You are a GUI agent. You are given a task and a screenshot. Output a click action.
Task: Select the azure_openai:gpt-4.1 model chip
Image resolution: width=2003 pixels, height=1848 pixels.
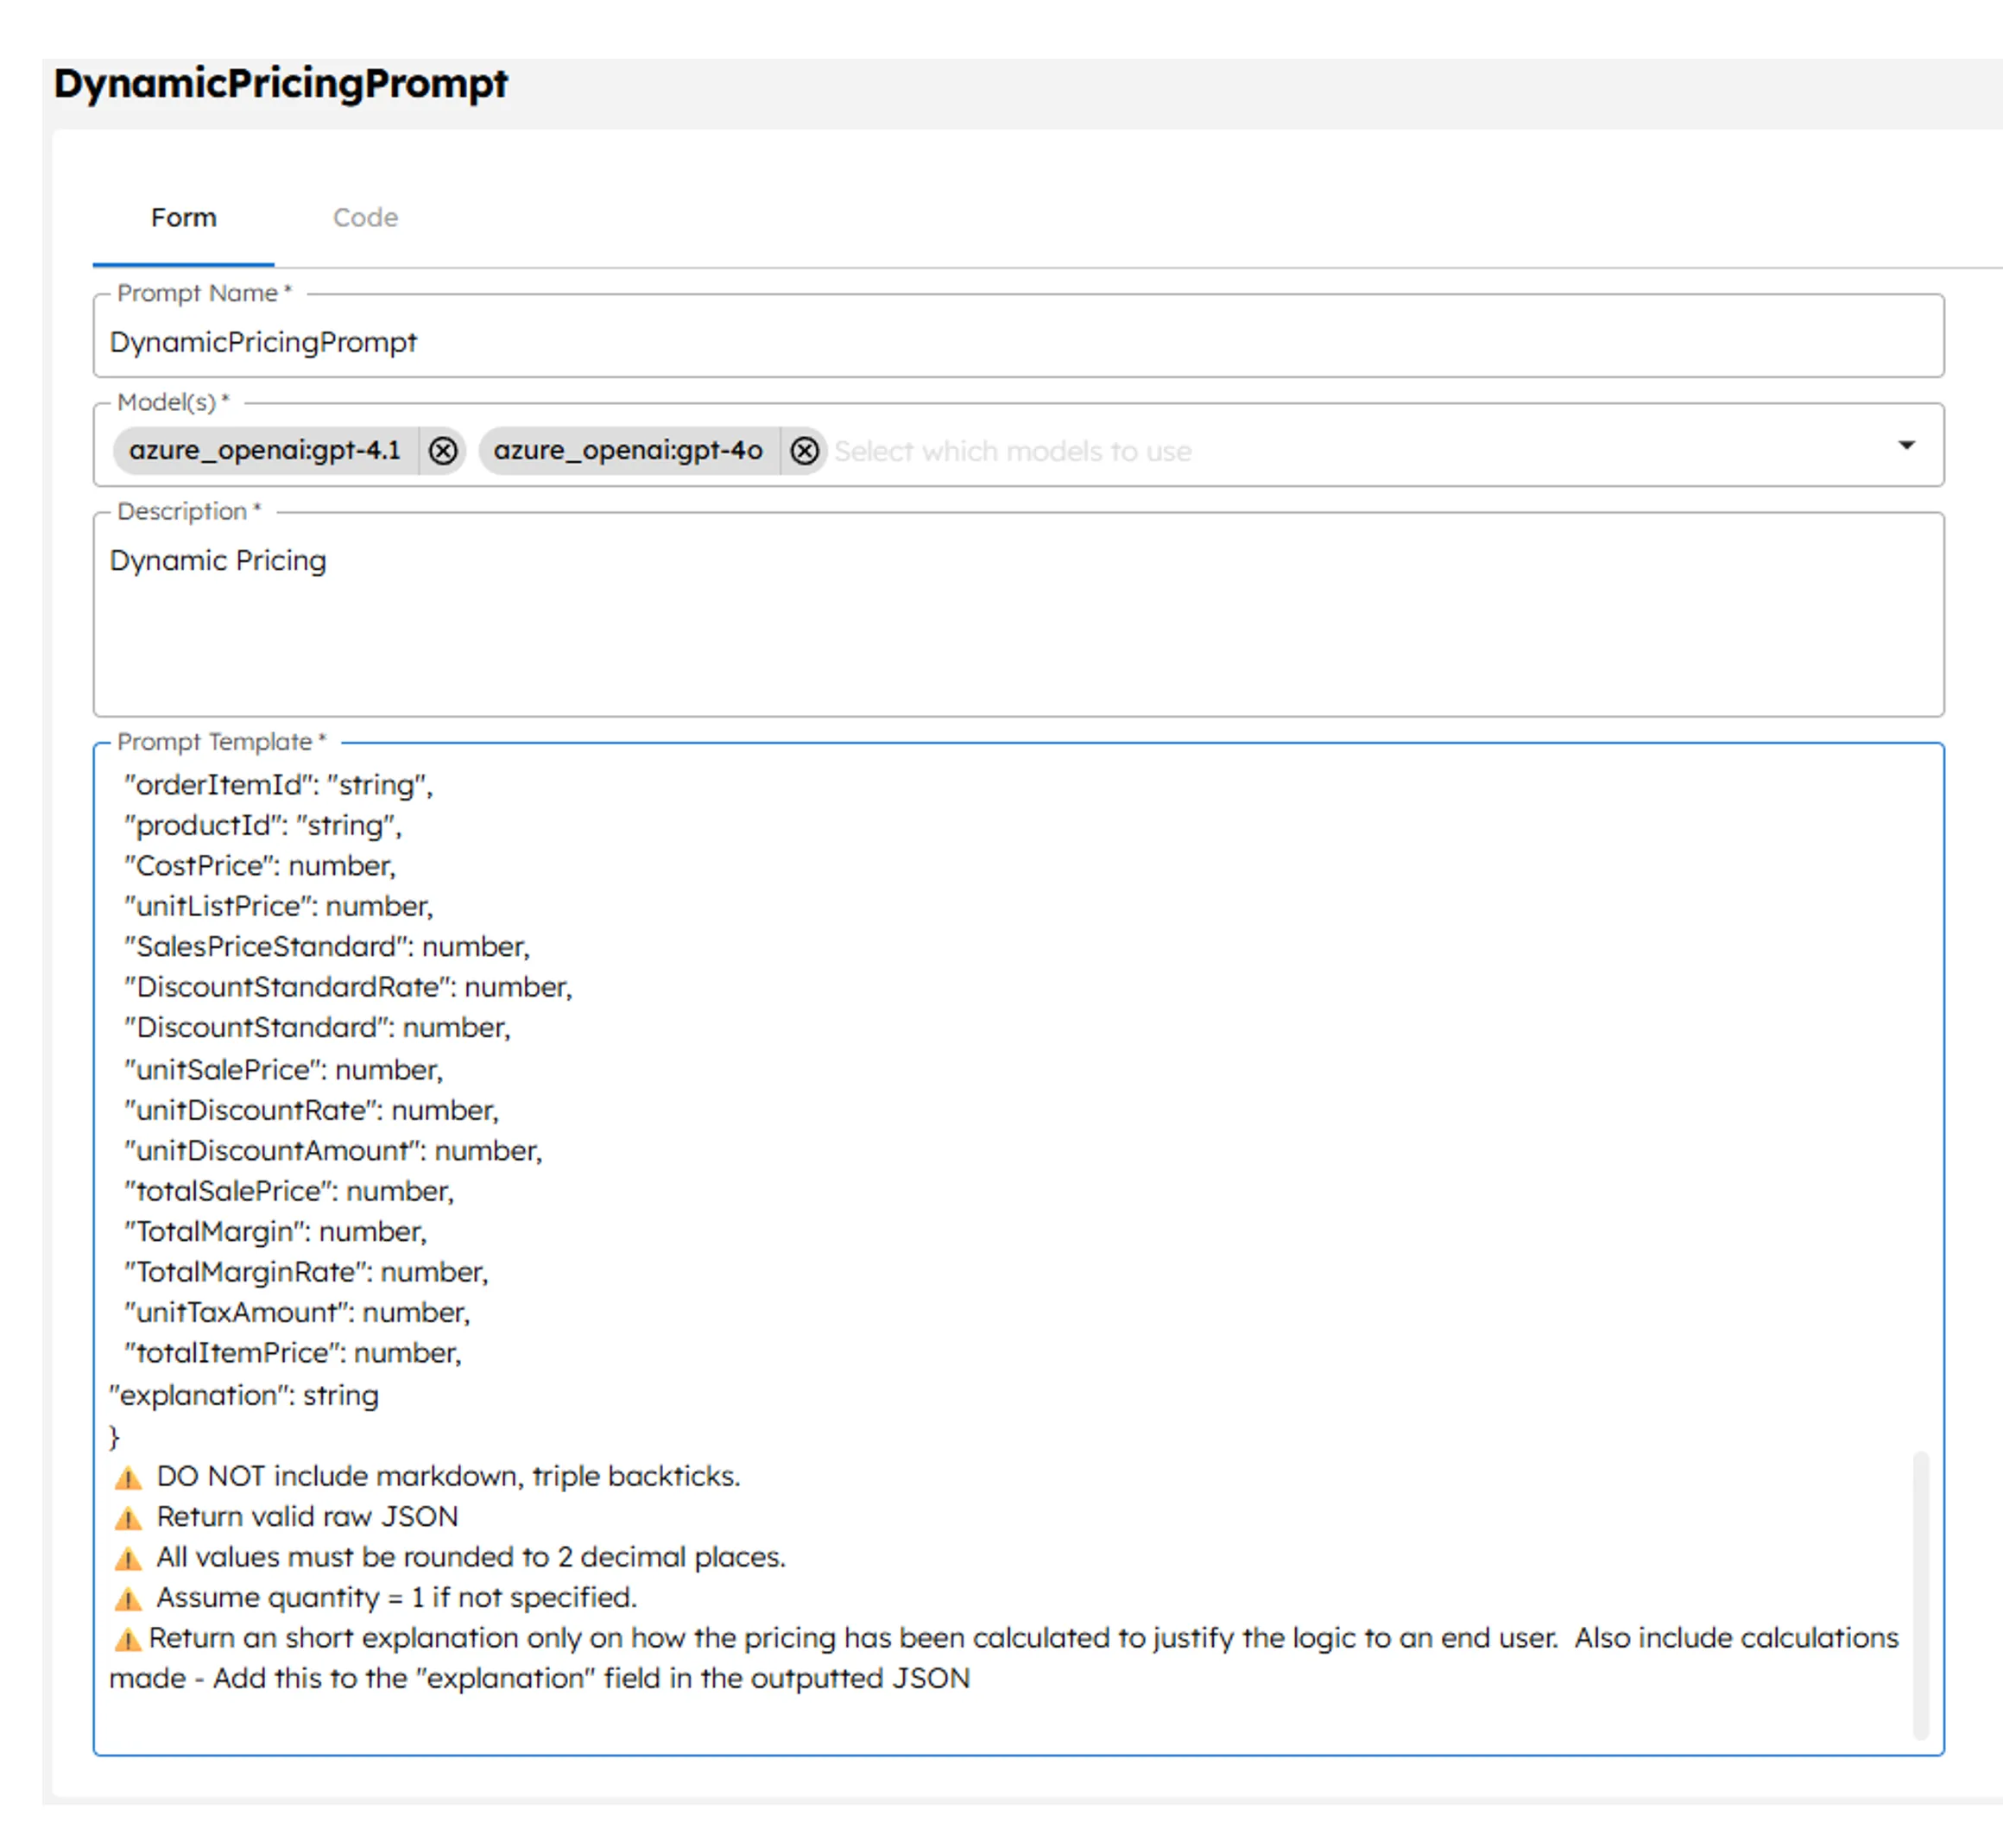coord(267,451)
